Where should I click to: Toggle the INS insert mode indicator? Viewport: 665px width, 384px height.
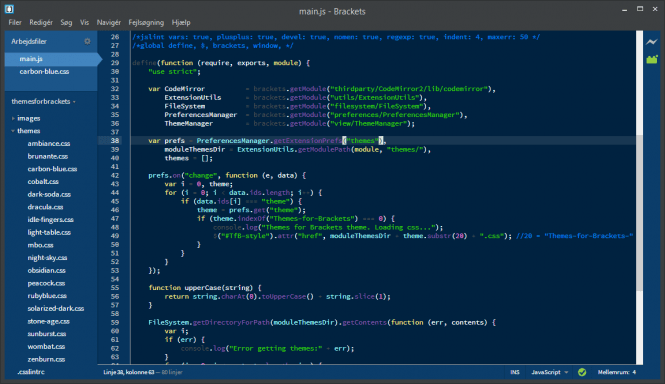(515, 372)
